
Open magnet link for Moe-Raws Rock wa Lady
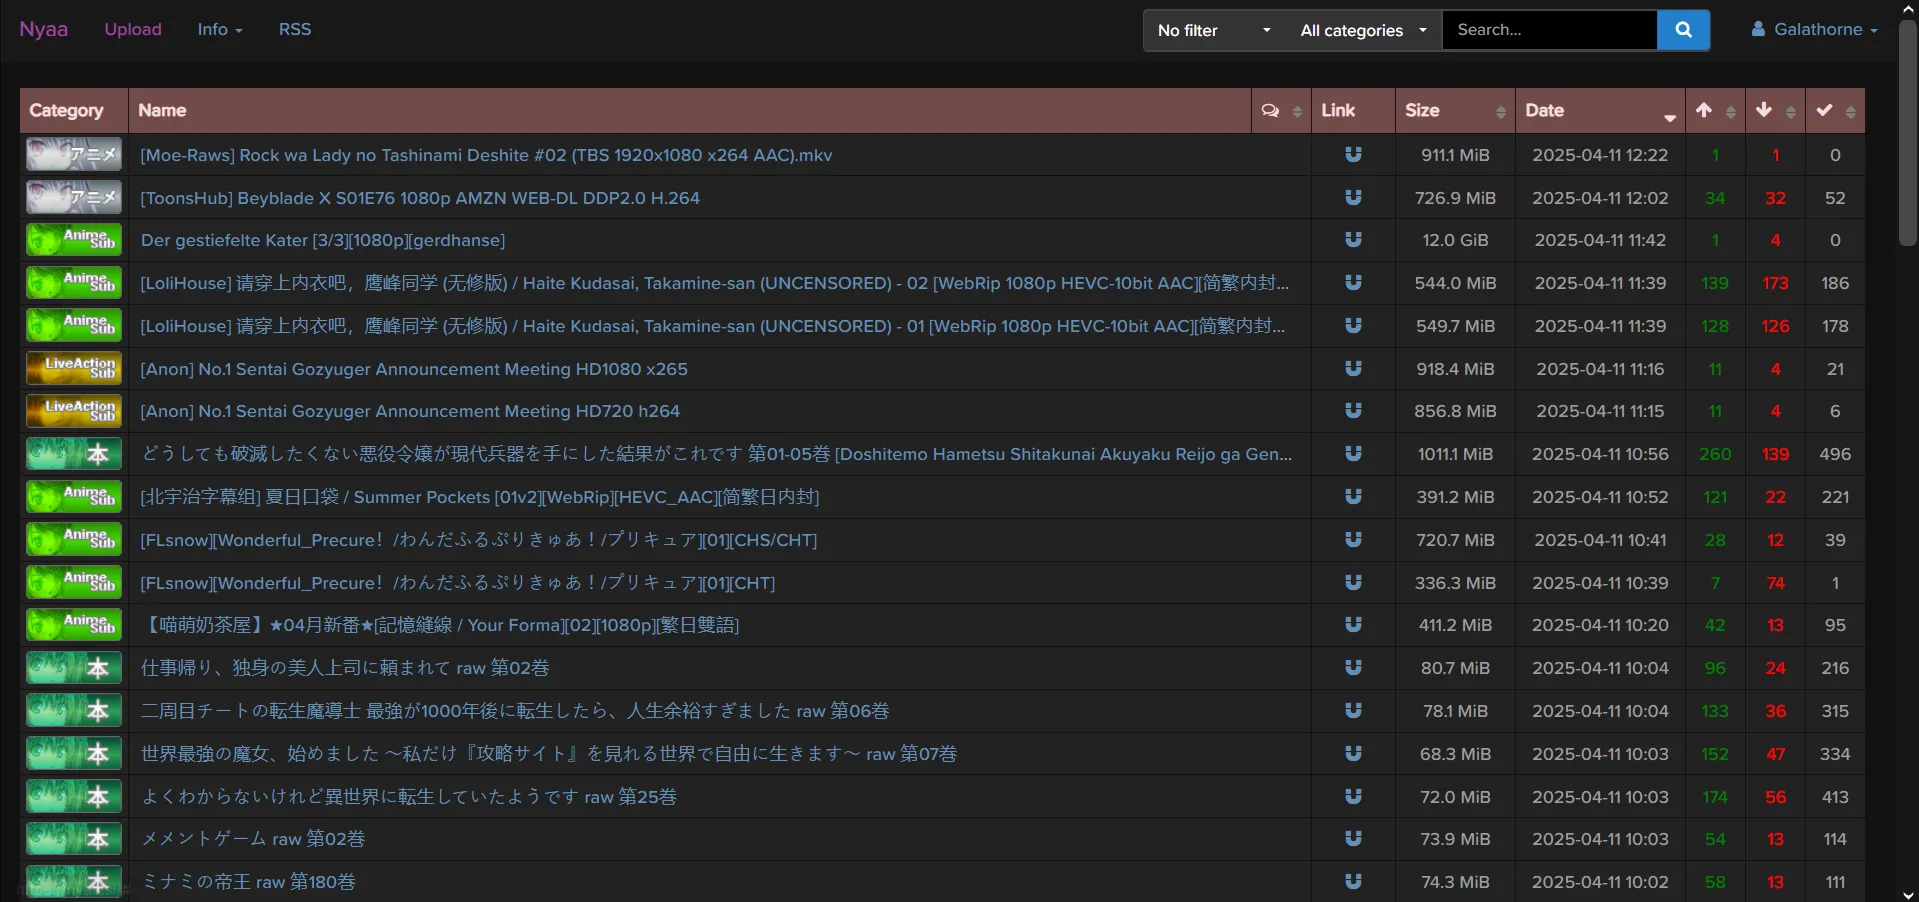pyautogui.click(x=1353, y=155)
